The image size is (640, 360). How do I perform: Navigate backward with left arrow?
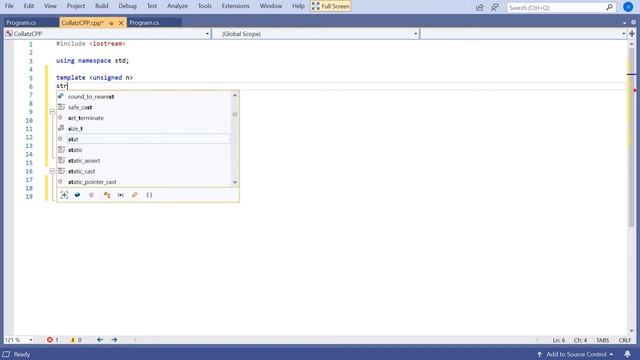point(100,340)
